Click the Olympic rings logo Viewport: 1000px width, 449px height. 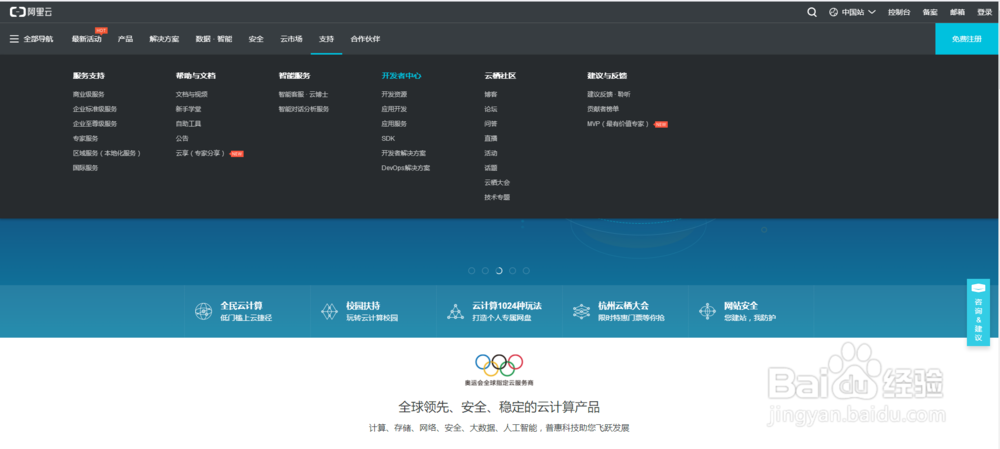pos(499,365)
